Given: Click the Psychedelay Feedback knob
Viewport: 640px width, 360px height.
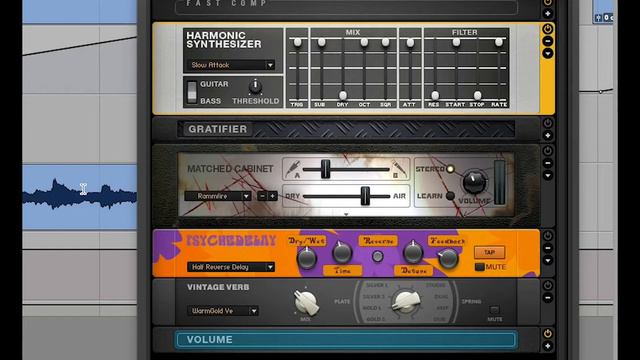Looking at the screenshot, I should click(448, 258).
